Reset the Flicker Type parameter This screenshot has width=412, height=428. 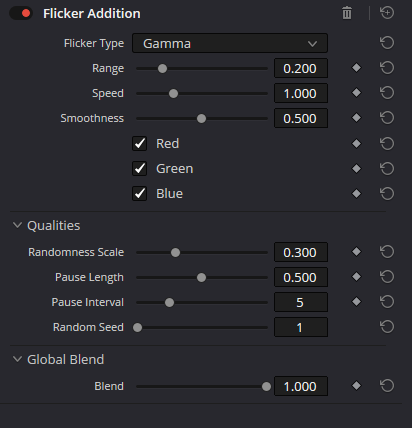387,43
